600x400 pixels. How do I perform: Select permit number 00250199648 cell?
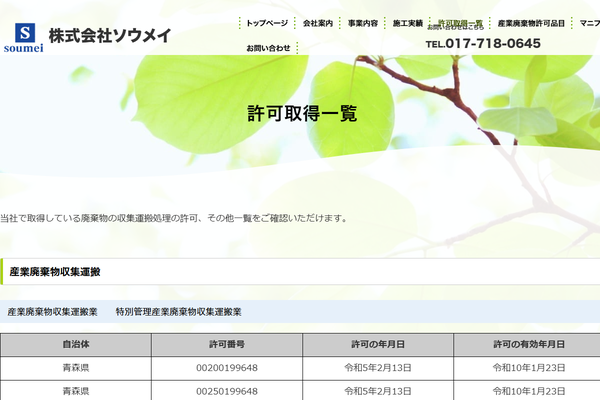click(x=227, y=391)
